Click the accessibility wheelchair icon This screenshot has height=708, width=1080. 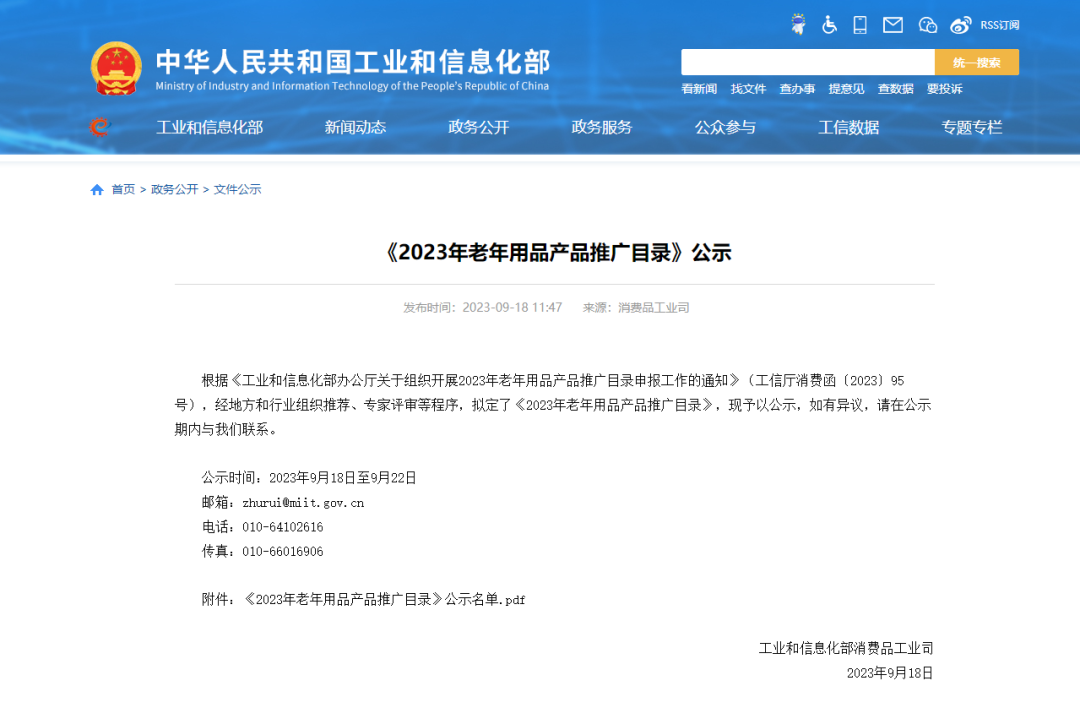tap(829, 24)
